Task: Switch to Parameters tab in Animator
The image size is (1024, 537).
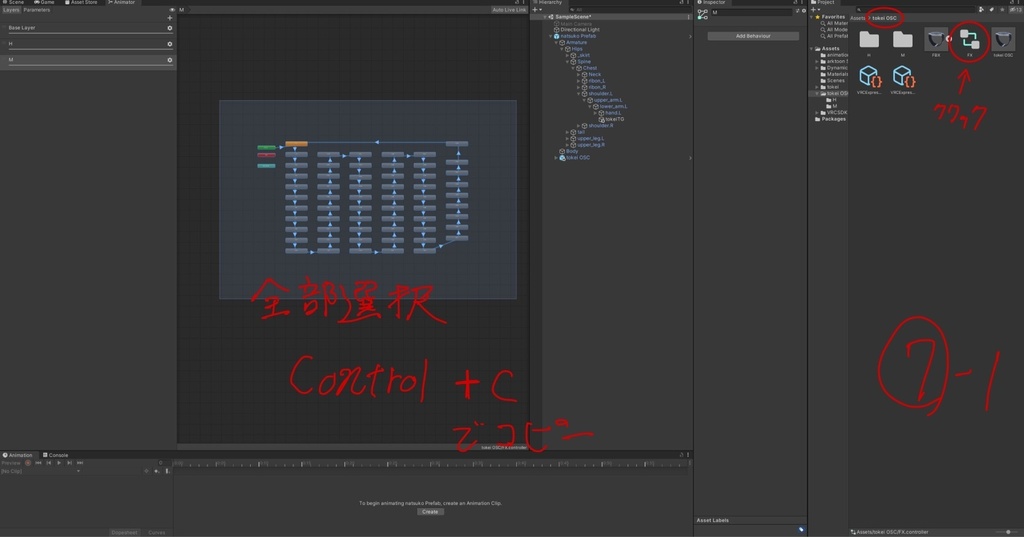Action: (37, 10)
